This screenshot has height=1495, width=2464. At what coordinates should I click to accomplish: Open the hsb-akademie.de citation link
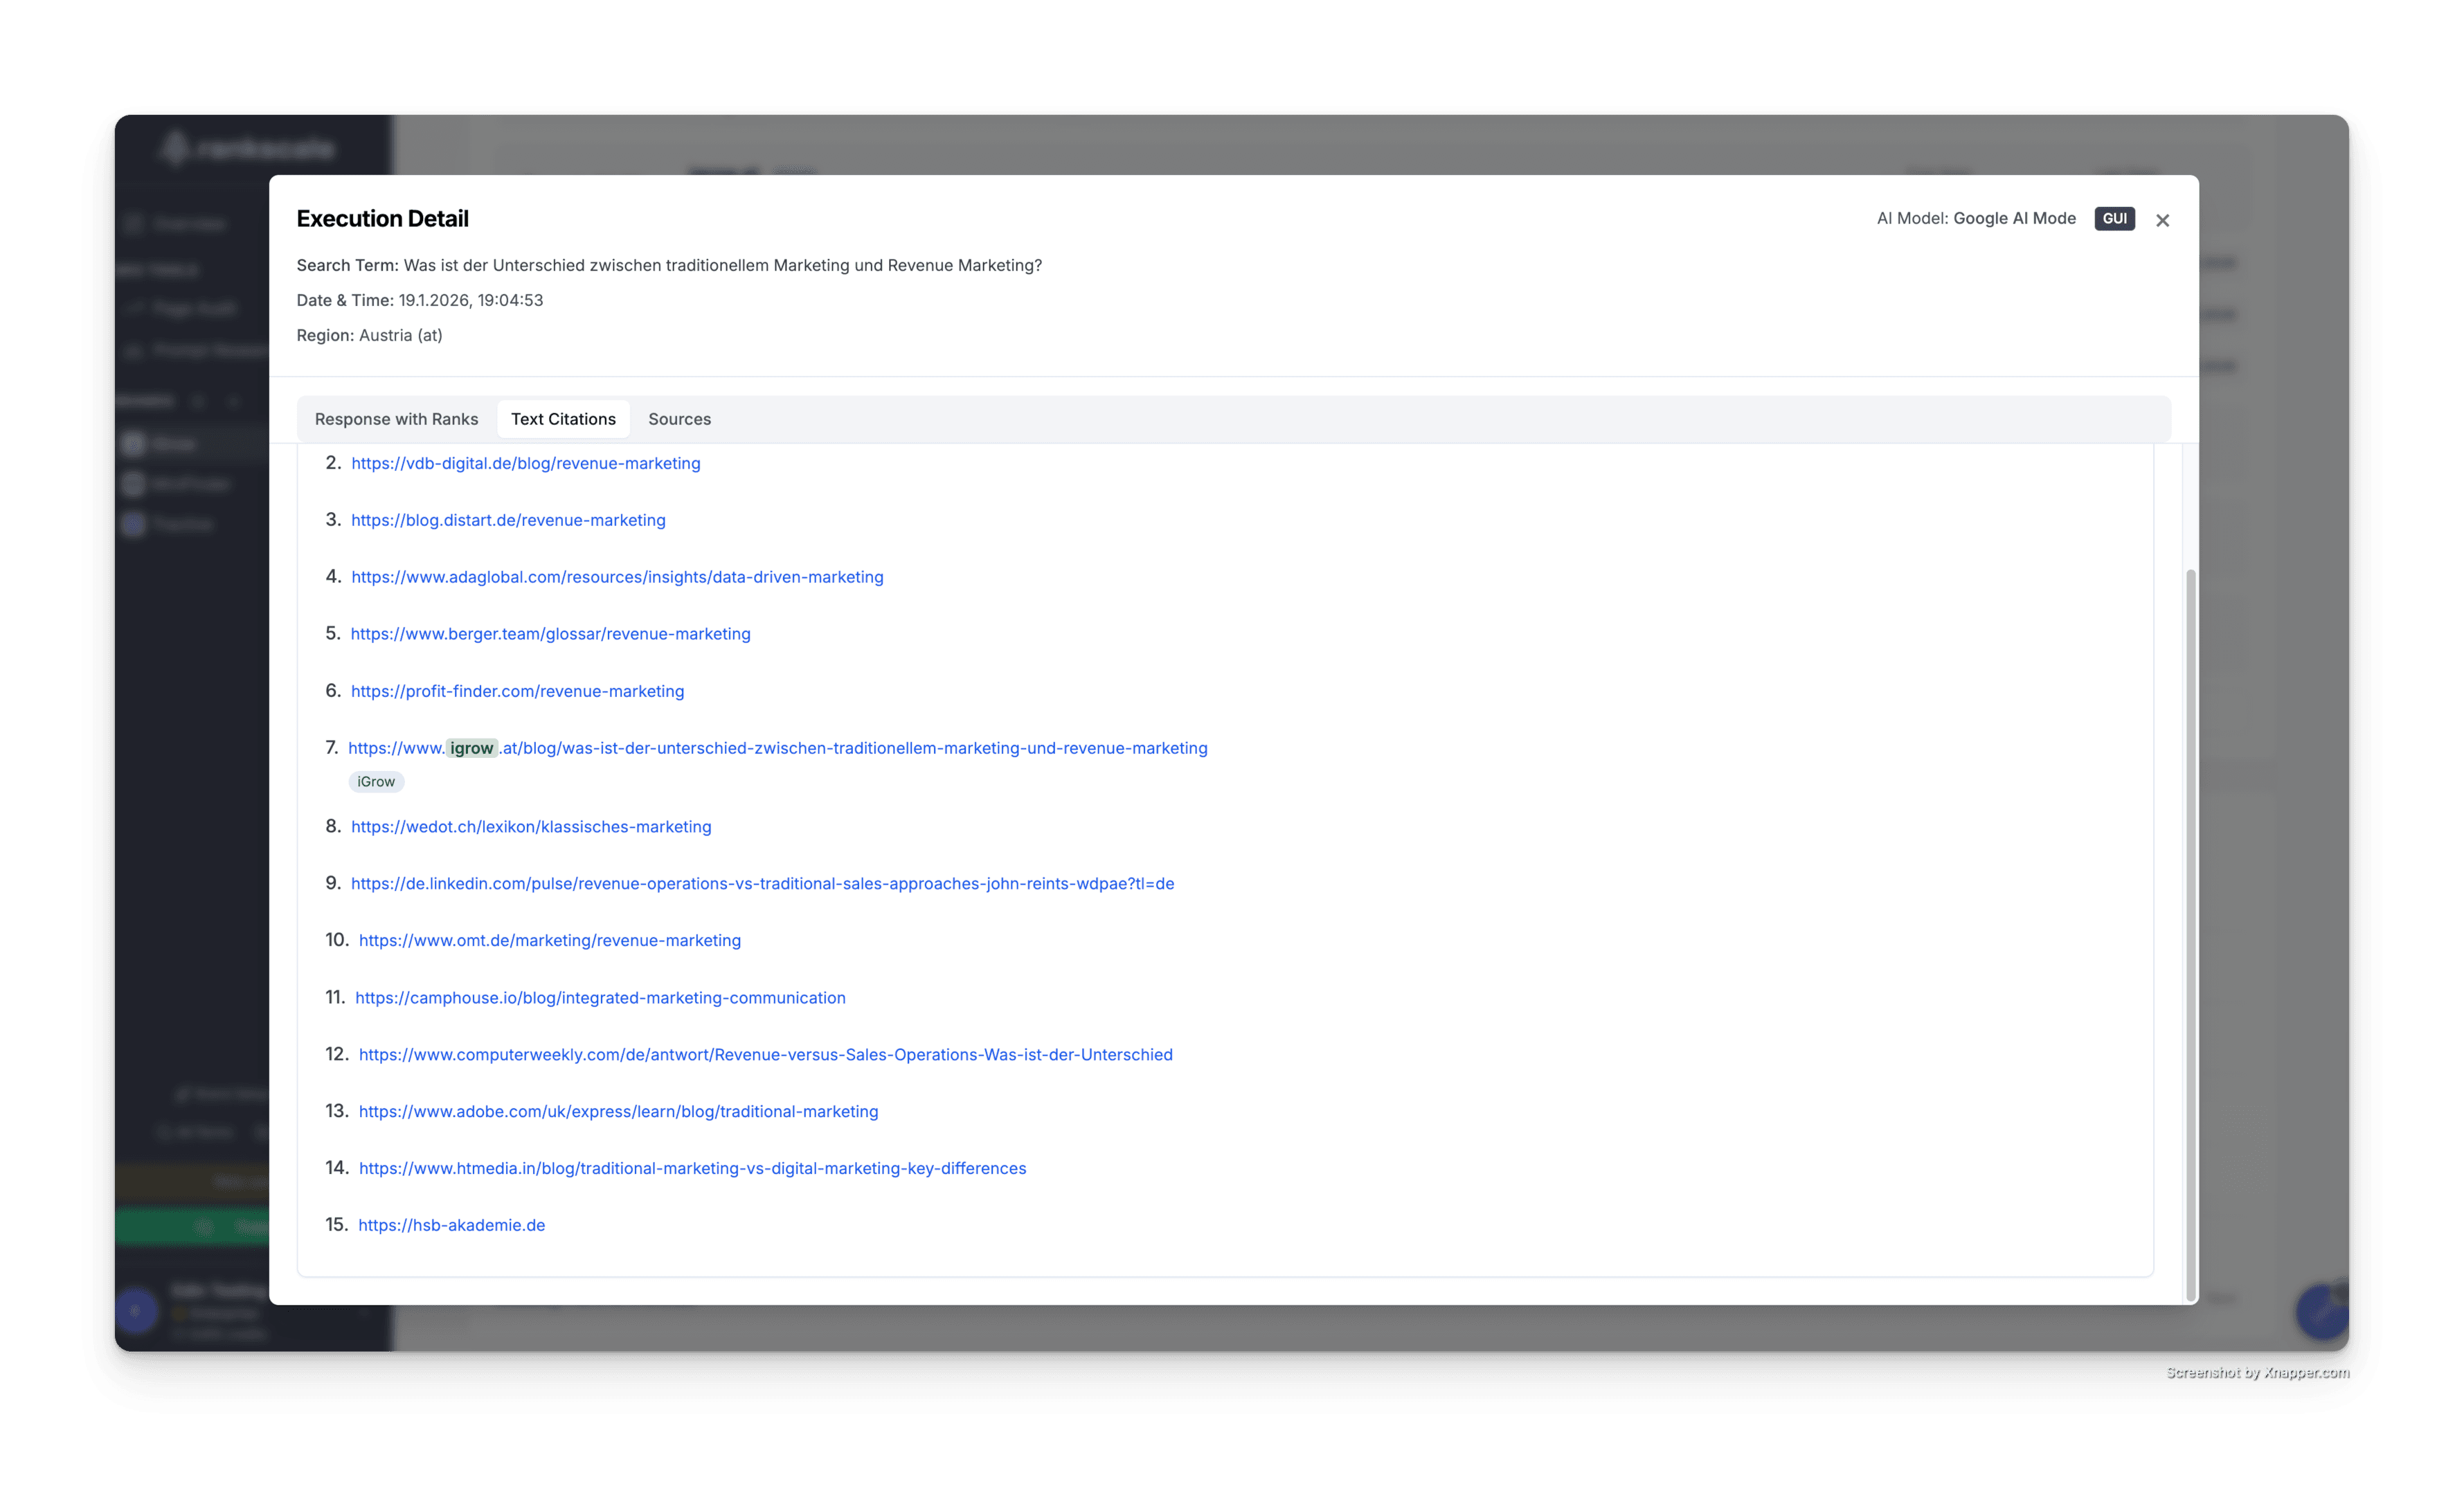click(x=451, y=1224)
